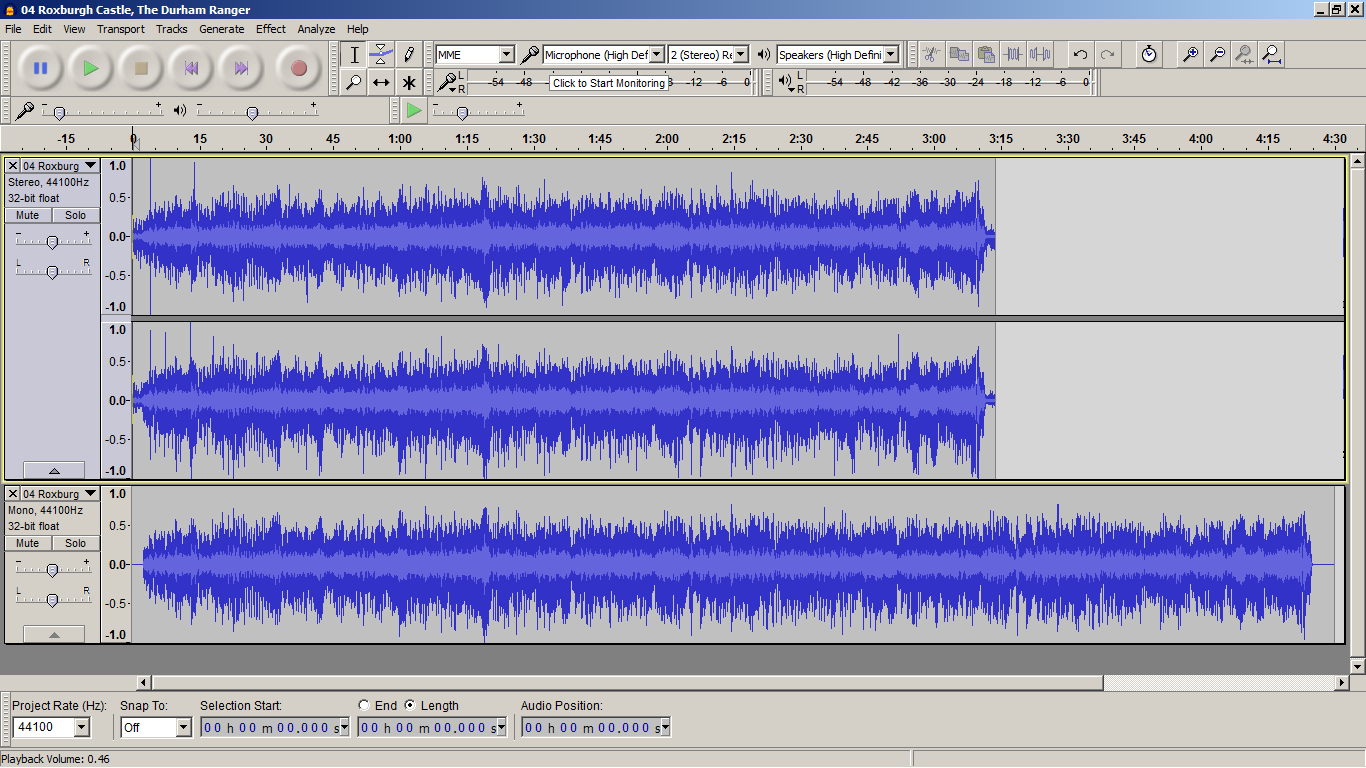
Task: Click the Fit Project zoom icon
Action: [1271, 54]
